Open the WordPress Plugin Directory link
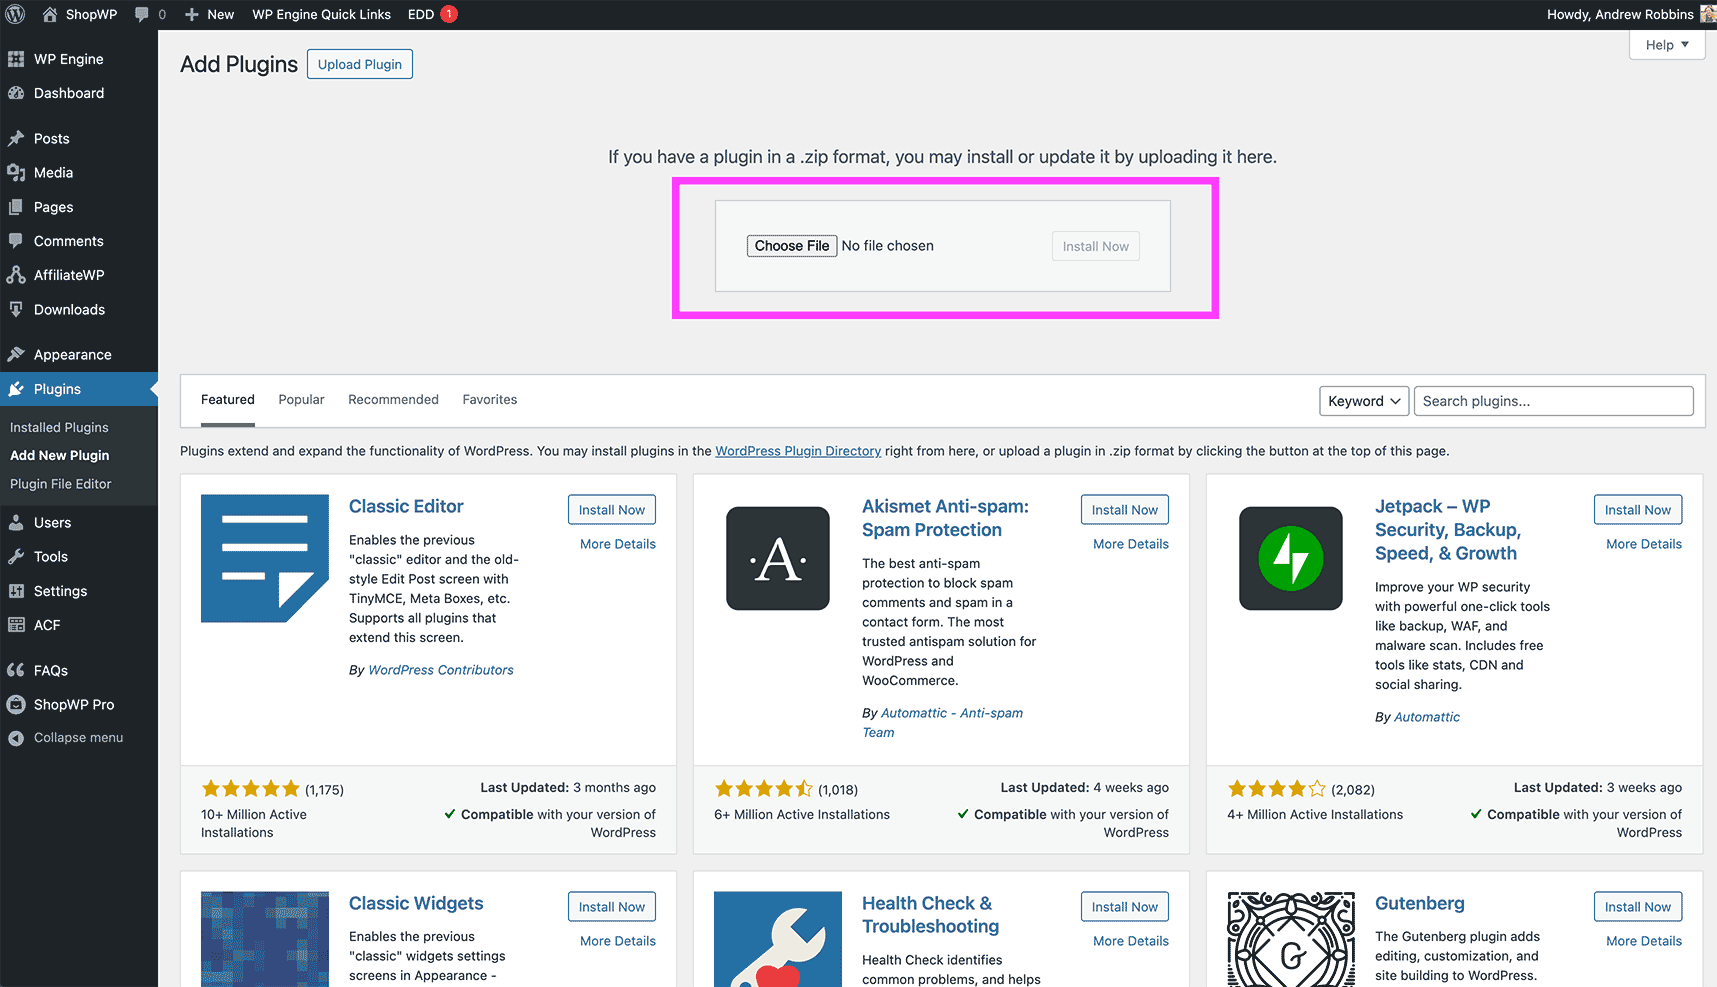Image resolution: width=1717 pixels, height=987 pixels. tap(798, 451)
